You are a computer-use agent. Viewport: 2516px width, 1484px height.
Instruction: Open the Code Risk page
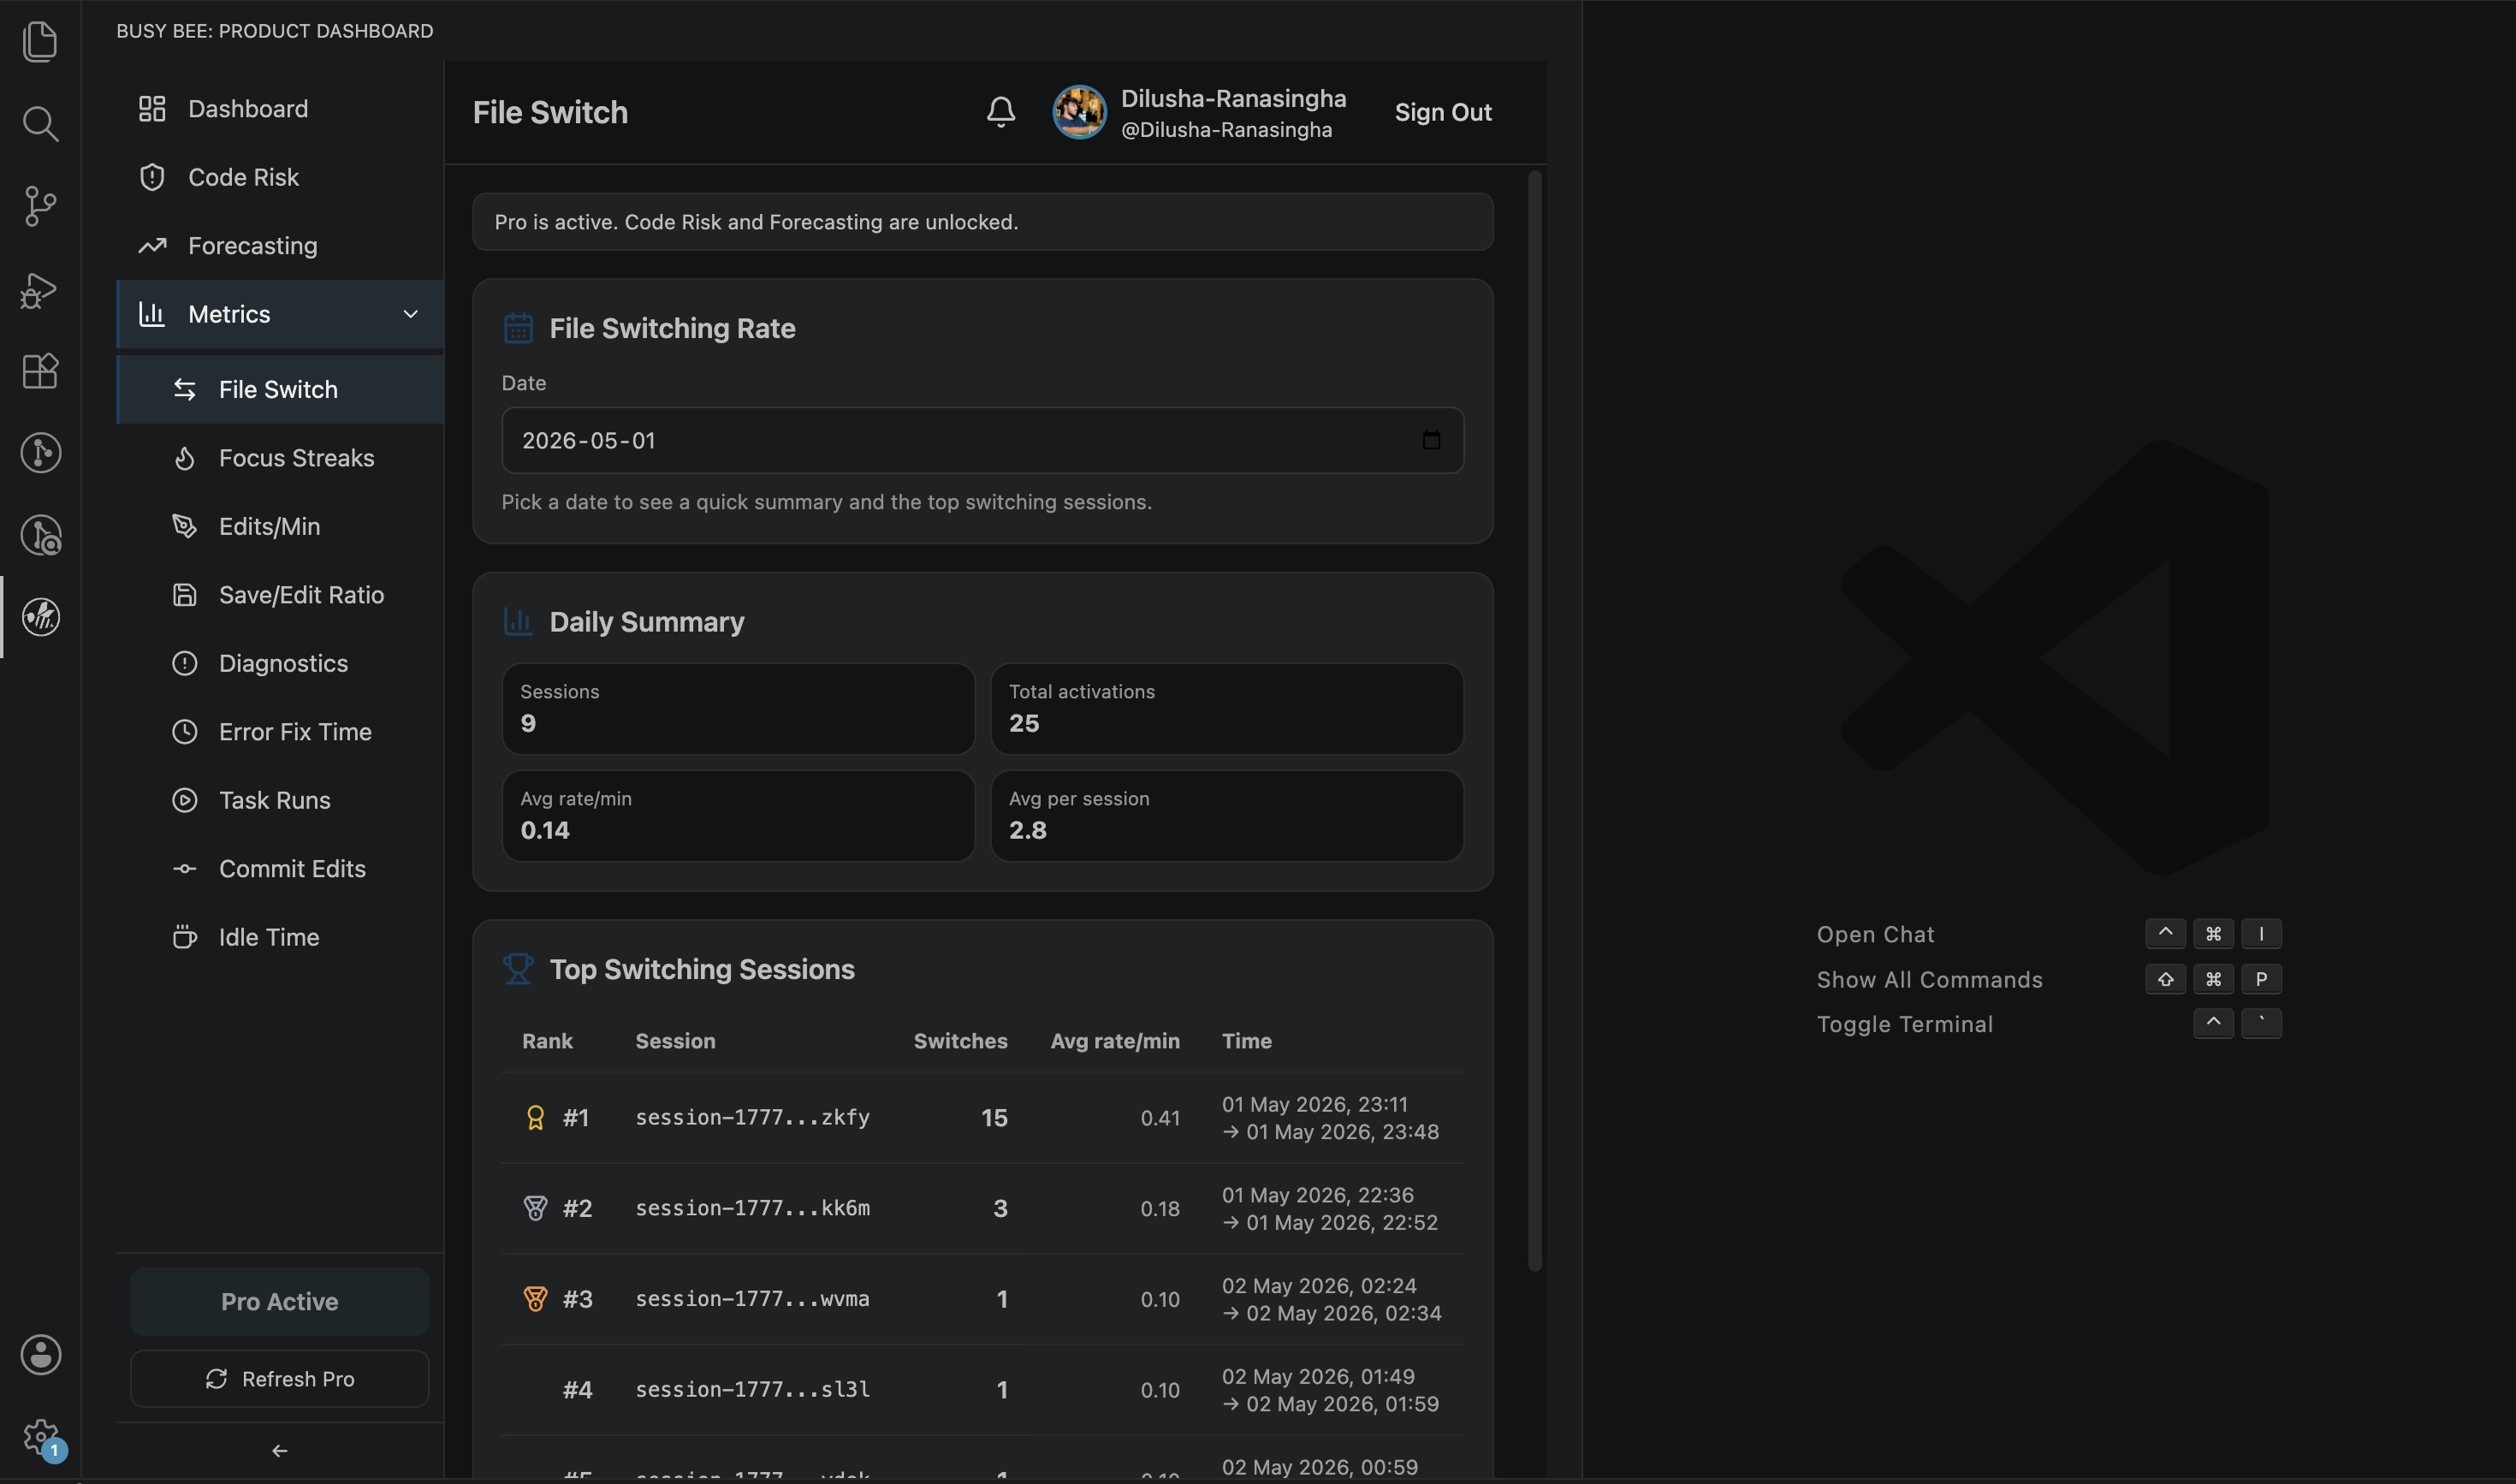click(280, 177)
